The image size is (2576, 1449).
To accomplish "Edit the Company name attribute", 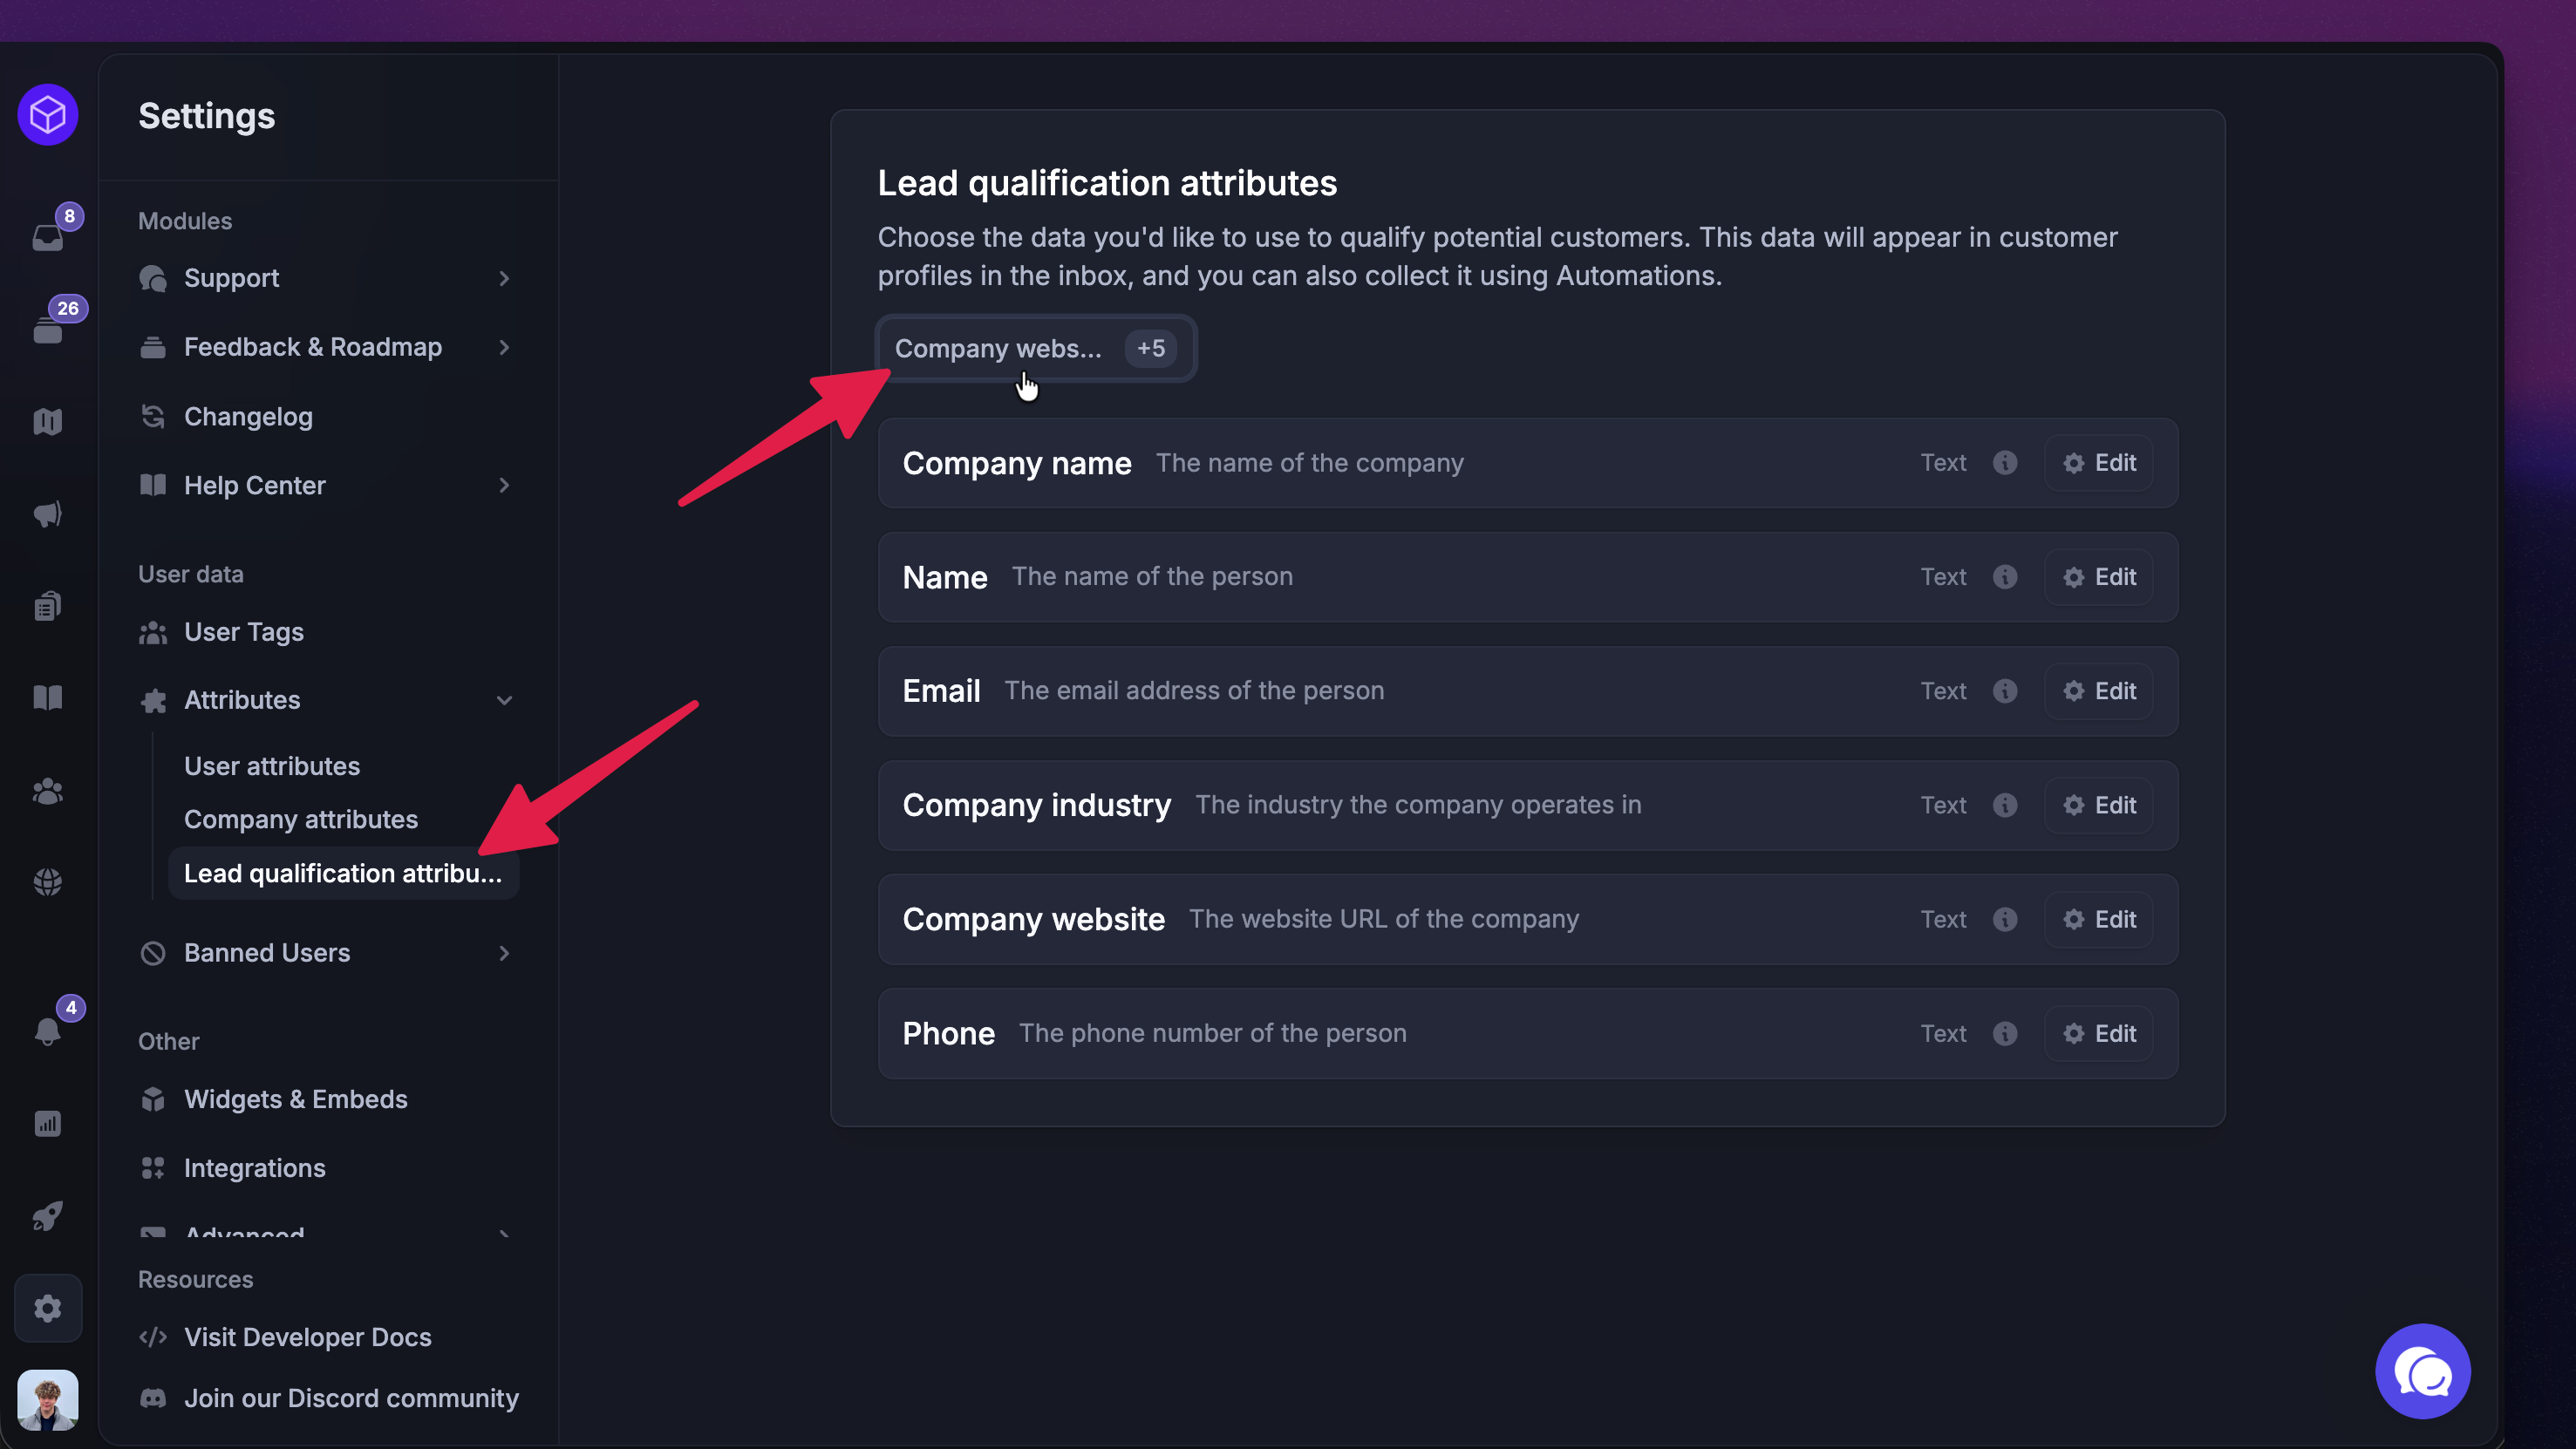I will click(2099, 463).
